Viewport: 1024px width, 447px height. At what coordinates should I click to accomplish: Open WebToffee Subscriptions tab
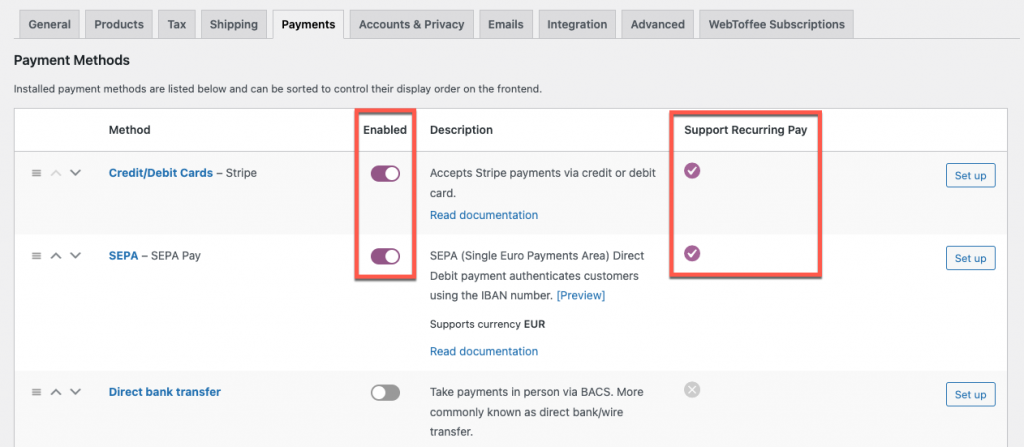776,24
